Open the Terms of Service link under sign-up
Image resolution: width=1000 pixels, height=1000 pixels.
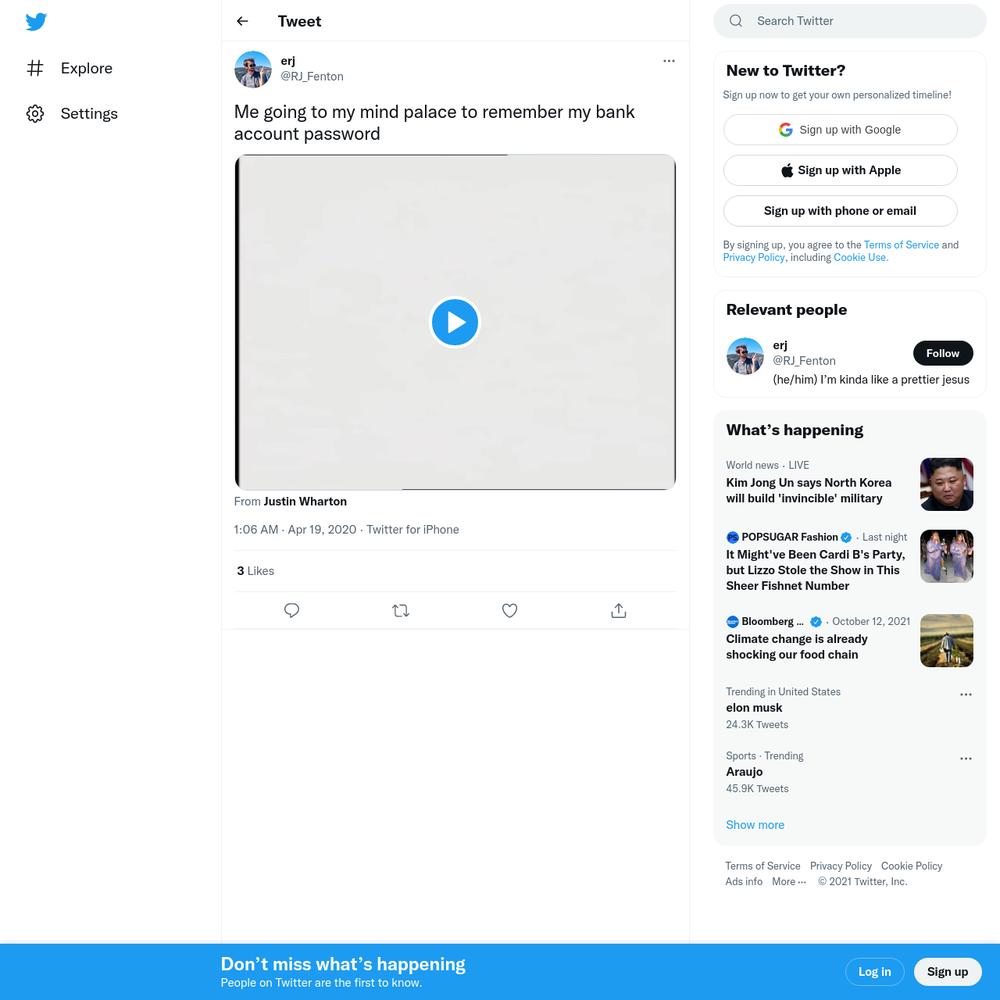click(x=901, y=245)
